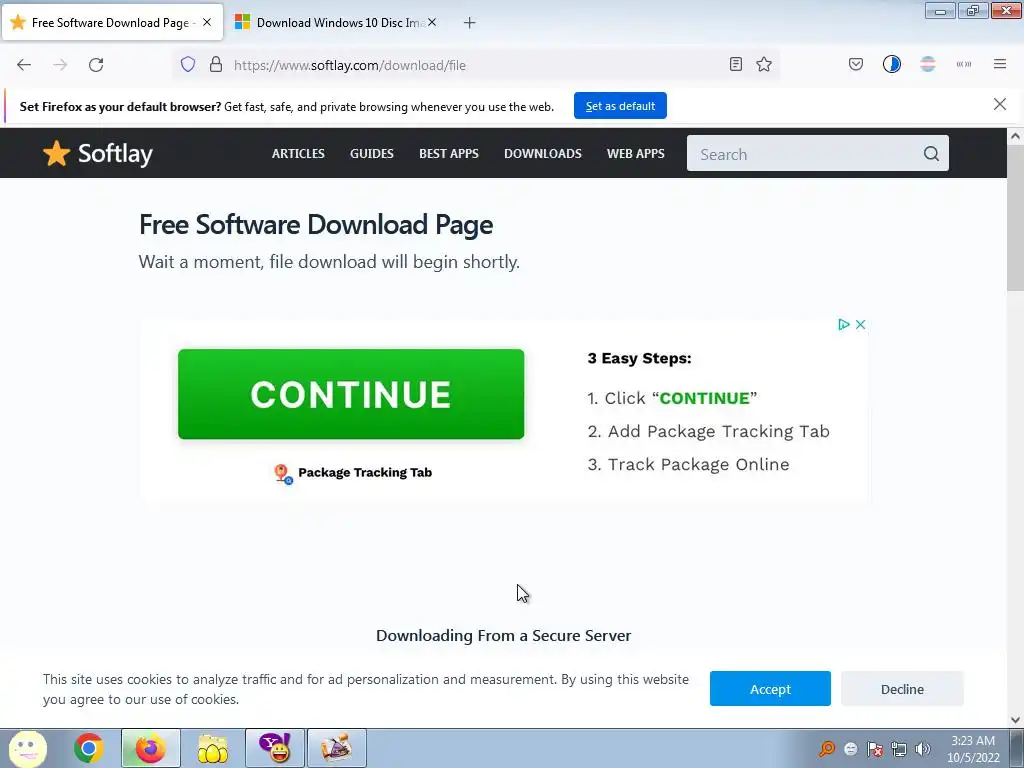
Task: Click Package Tracking Tab label
Action: tap(365, 472)
